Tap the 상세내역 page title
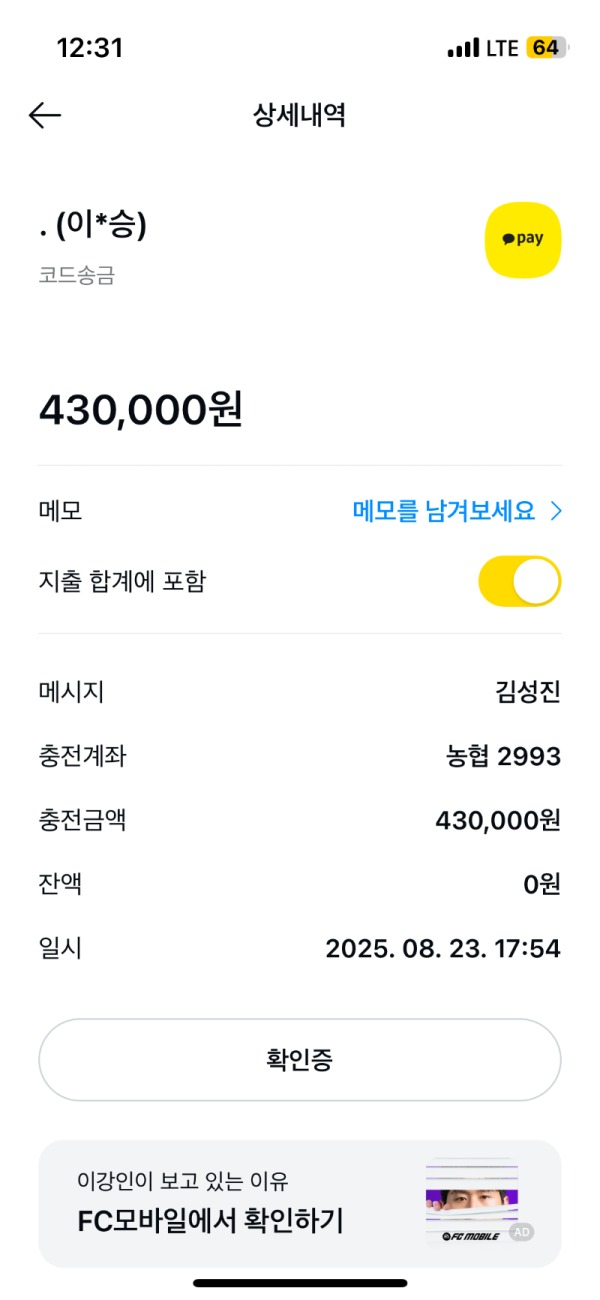The height and width of the screenshot is (1300, 600). click(x=300, y=116)
